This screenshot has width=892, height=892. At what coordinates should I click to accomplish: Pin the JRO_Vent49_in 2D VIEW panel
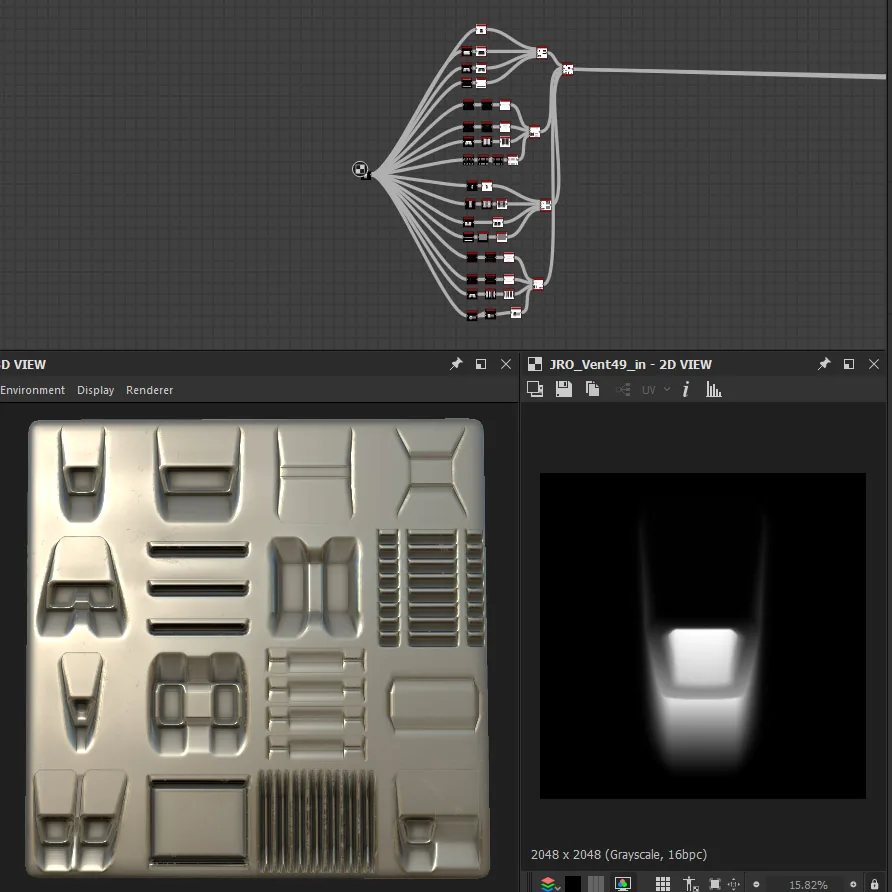click(824, 364)
